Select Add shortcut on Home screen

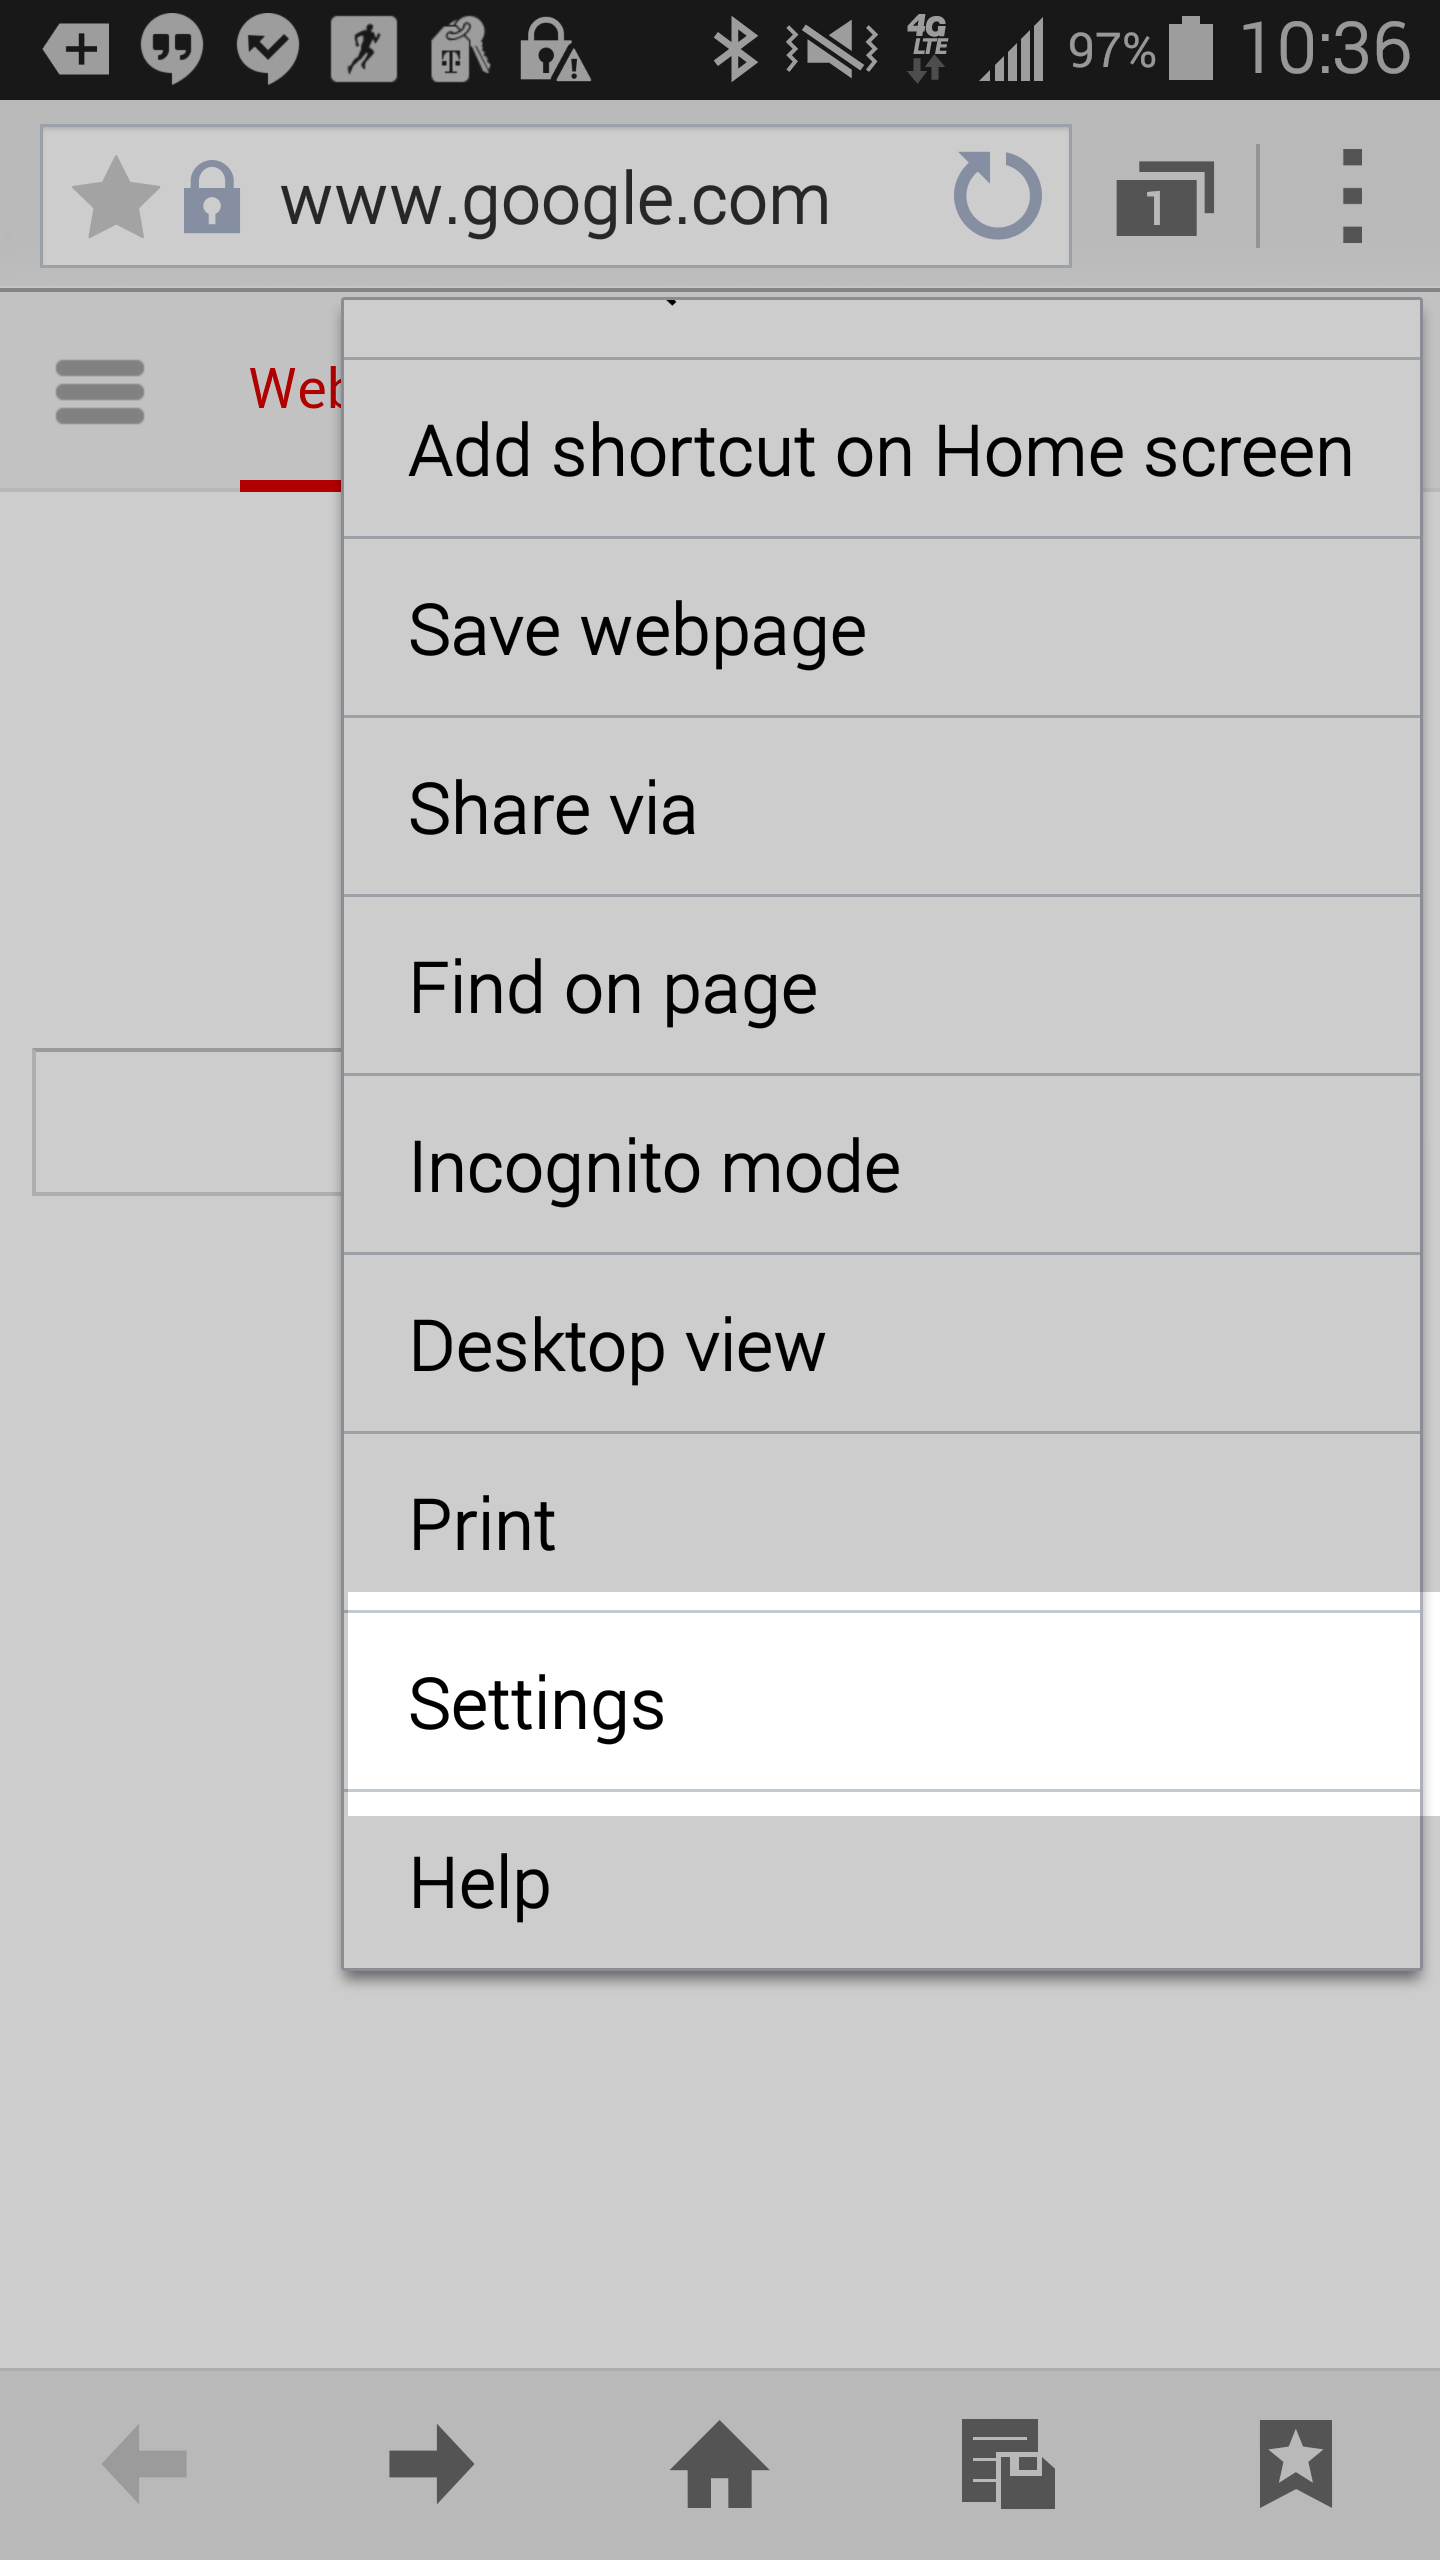(x=881, y=451)
